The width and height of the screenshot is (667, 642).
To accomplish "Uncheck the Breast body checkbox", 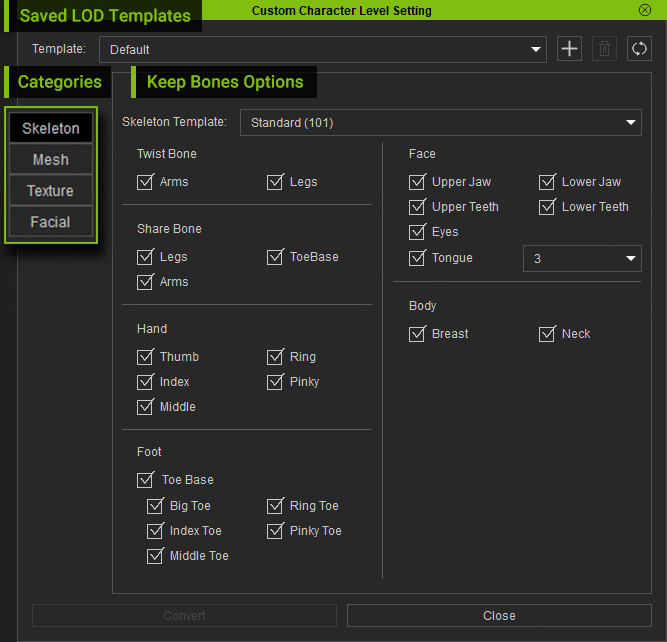I will click(x=418, y=334).
